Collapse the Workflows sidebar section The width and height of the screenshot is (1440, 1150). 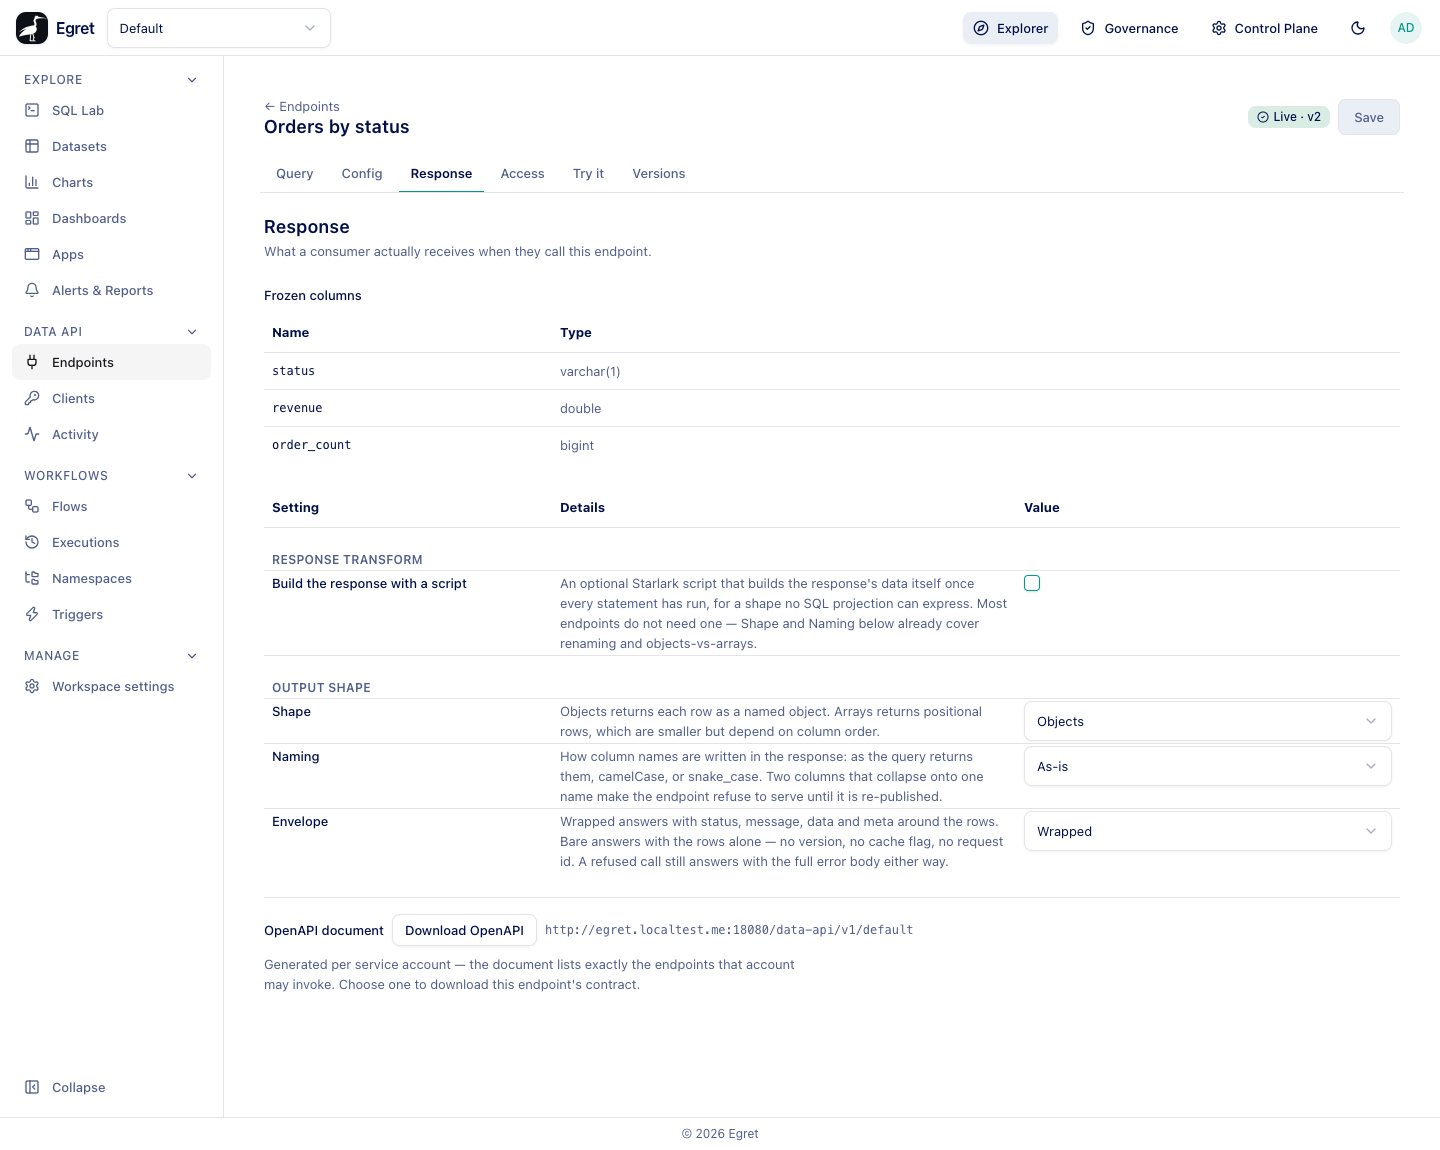[x=192, y=476]
